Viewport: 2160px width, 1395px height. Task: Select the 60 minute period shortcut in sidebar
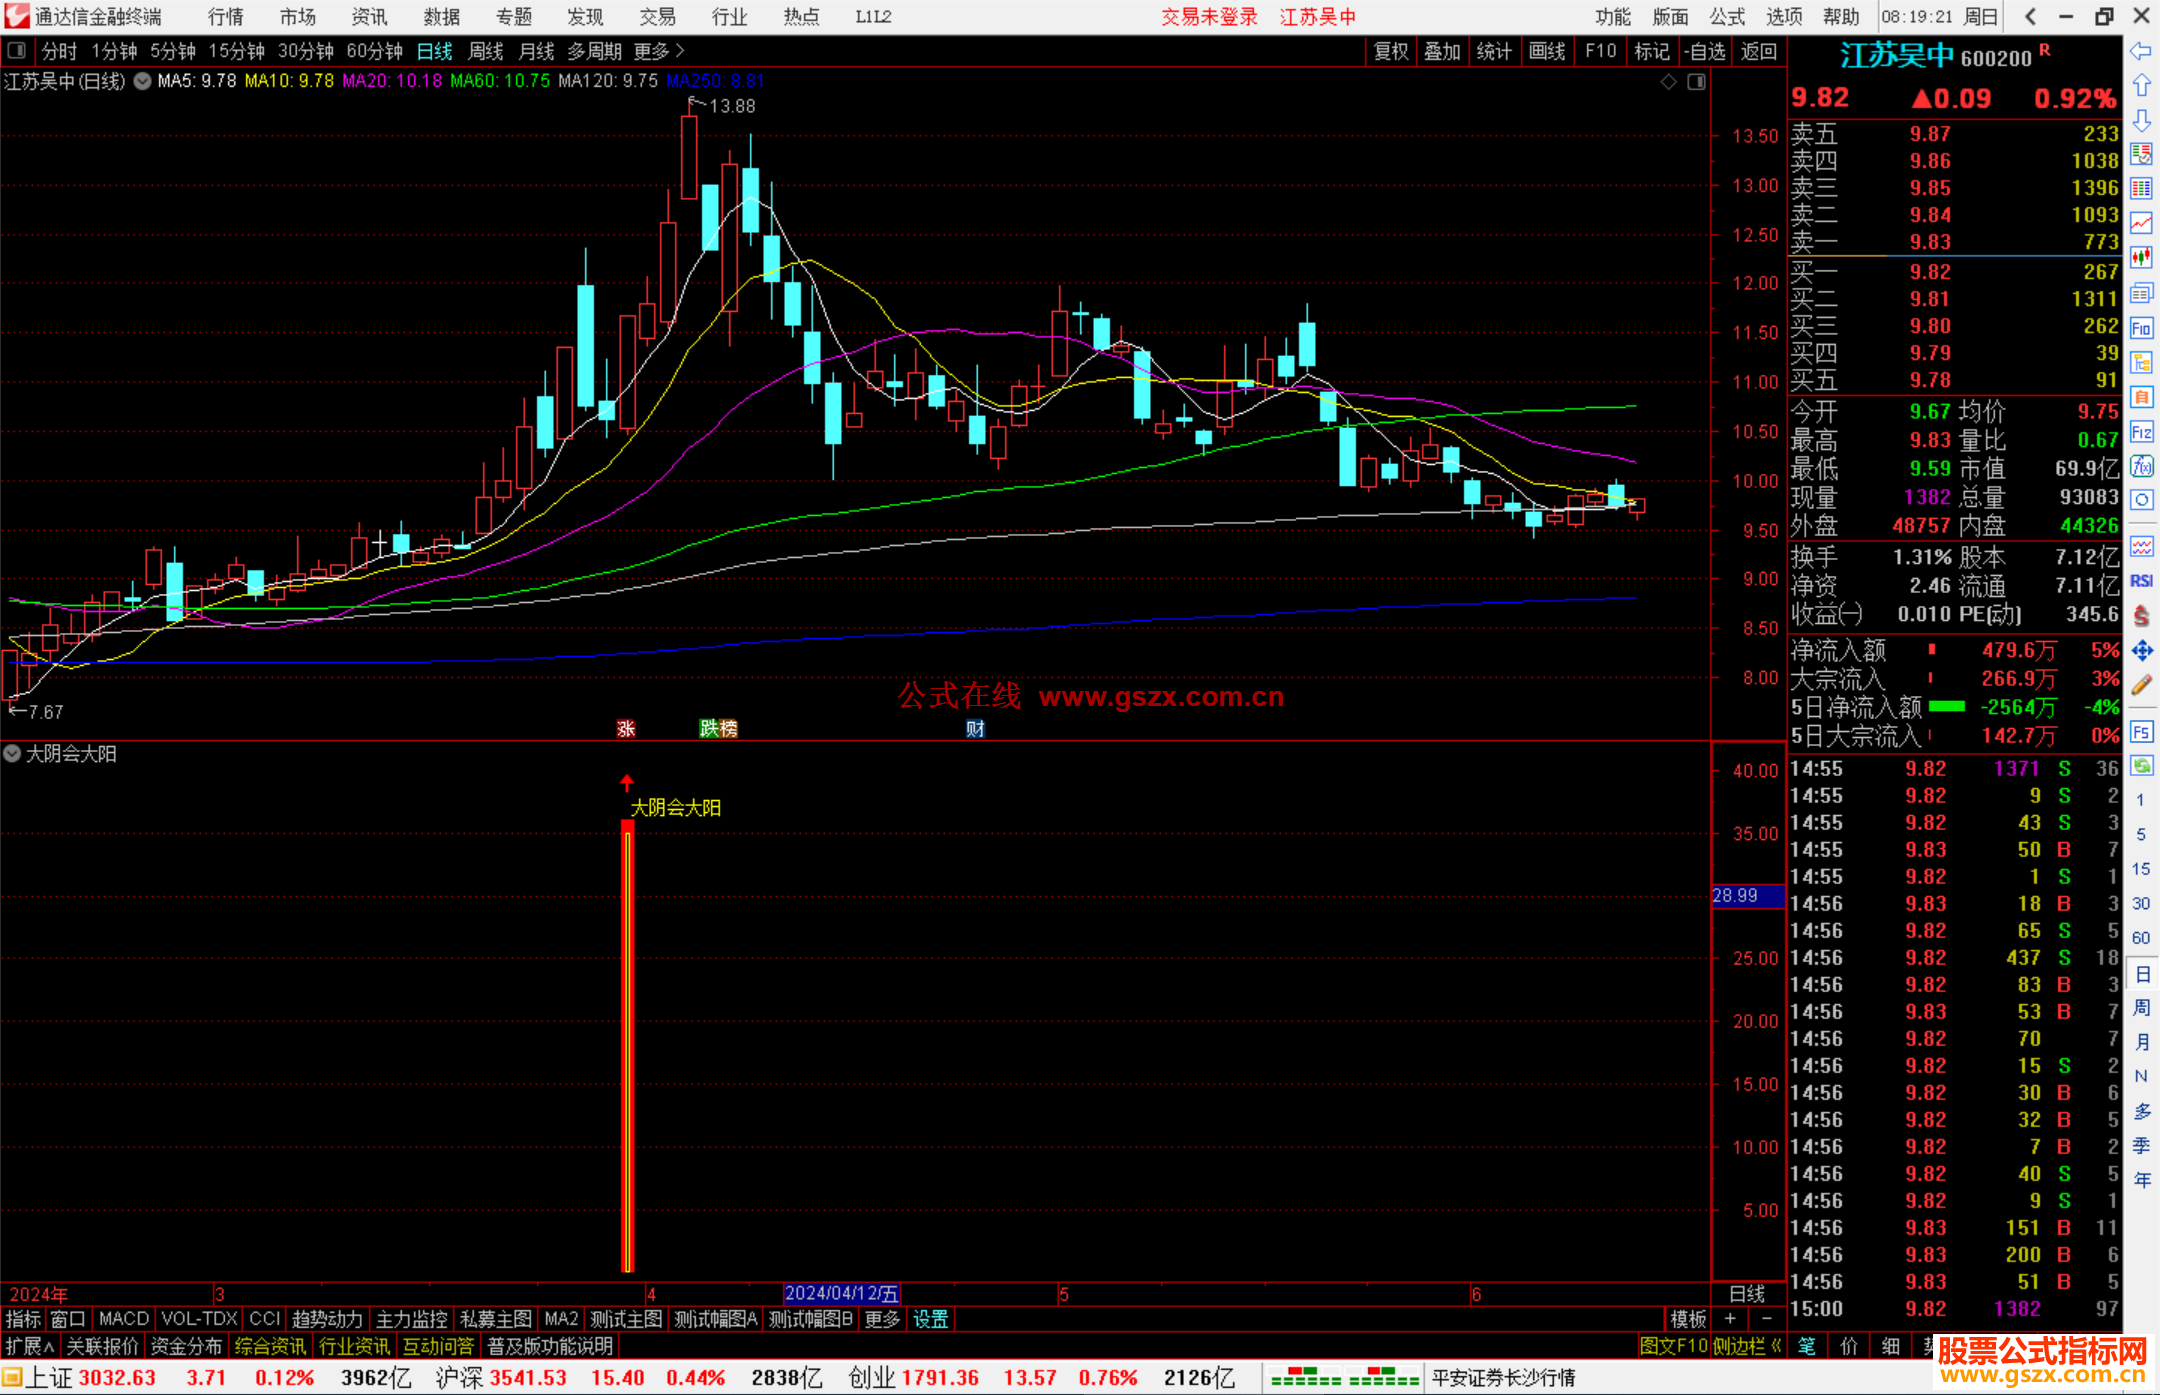[2141, 938]
